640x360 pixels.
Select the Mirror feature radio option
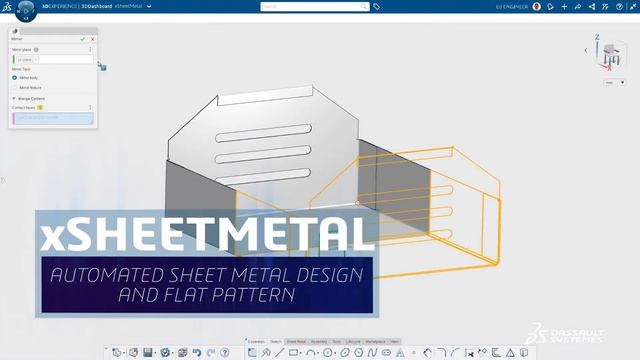[15, 88]
